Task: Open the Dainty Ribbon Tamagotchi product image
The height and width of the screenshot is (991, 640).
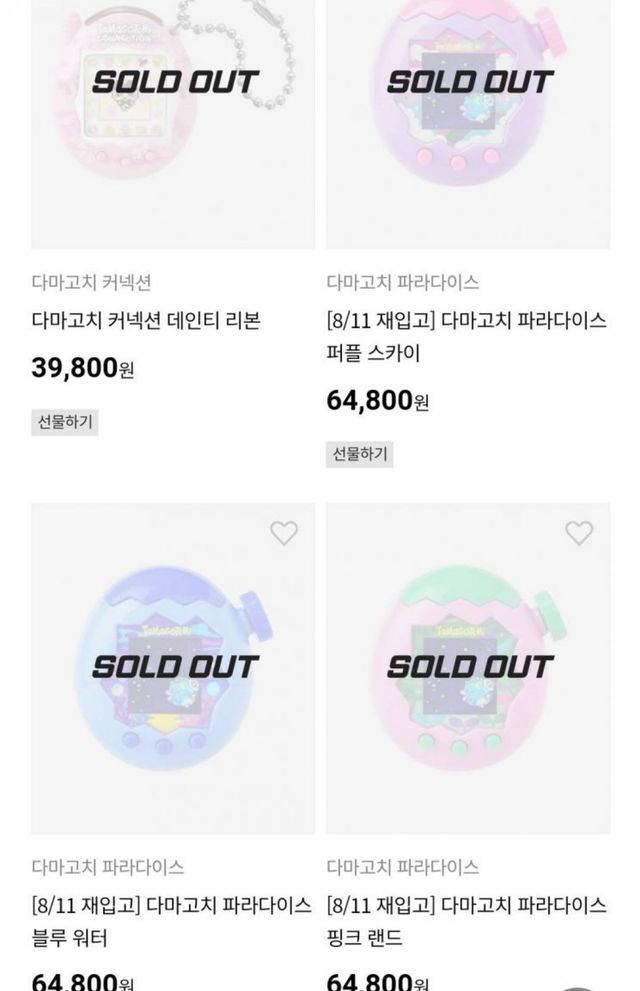Action: tap(173, 120)
